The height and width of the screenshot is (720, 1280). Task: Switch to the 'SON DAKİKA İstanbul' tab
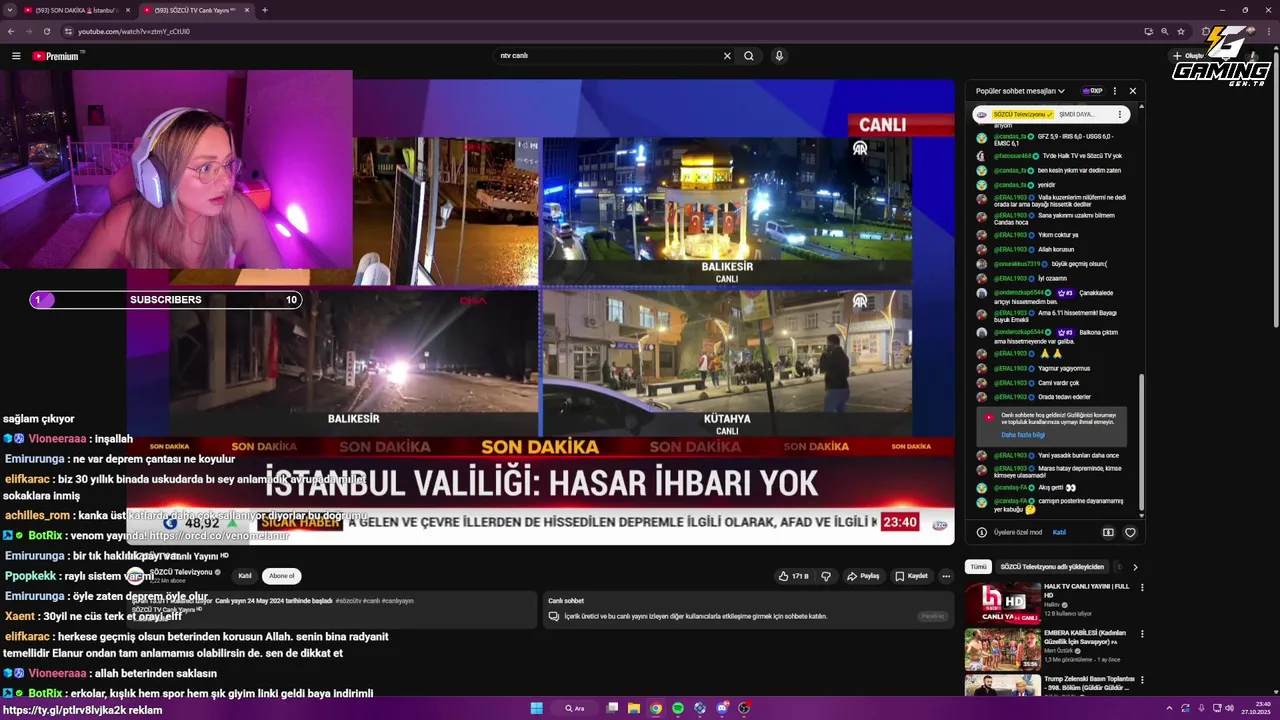pos(76,10)
